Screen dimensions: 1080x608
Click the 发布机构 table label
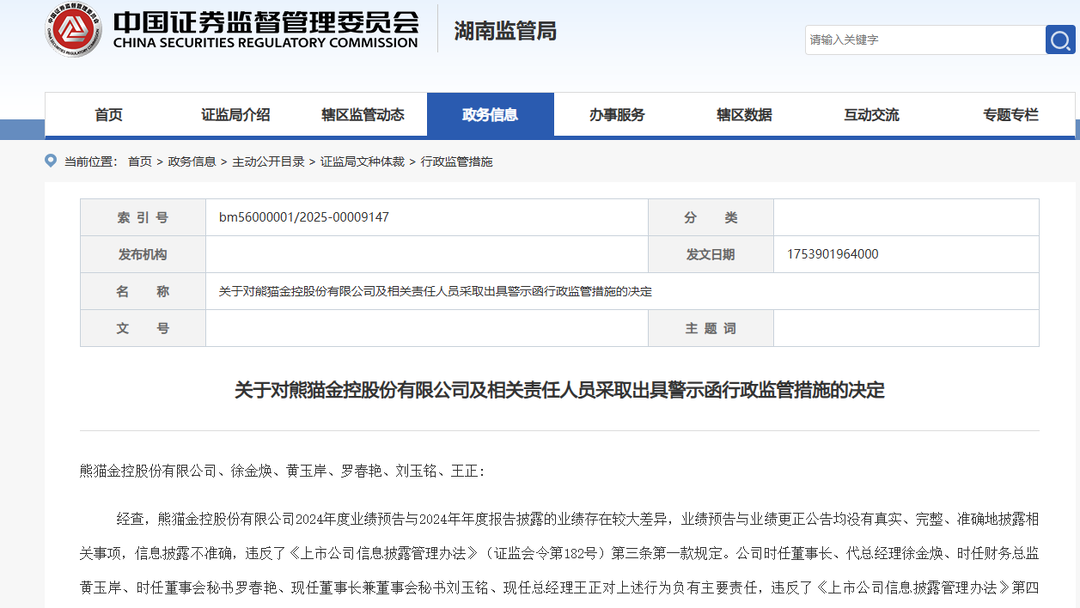(143, 255)
